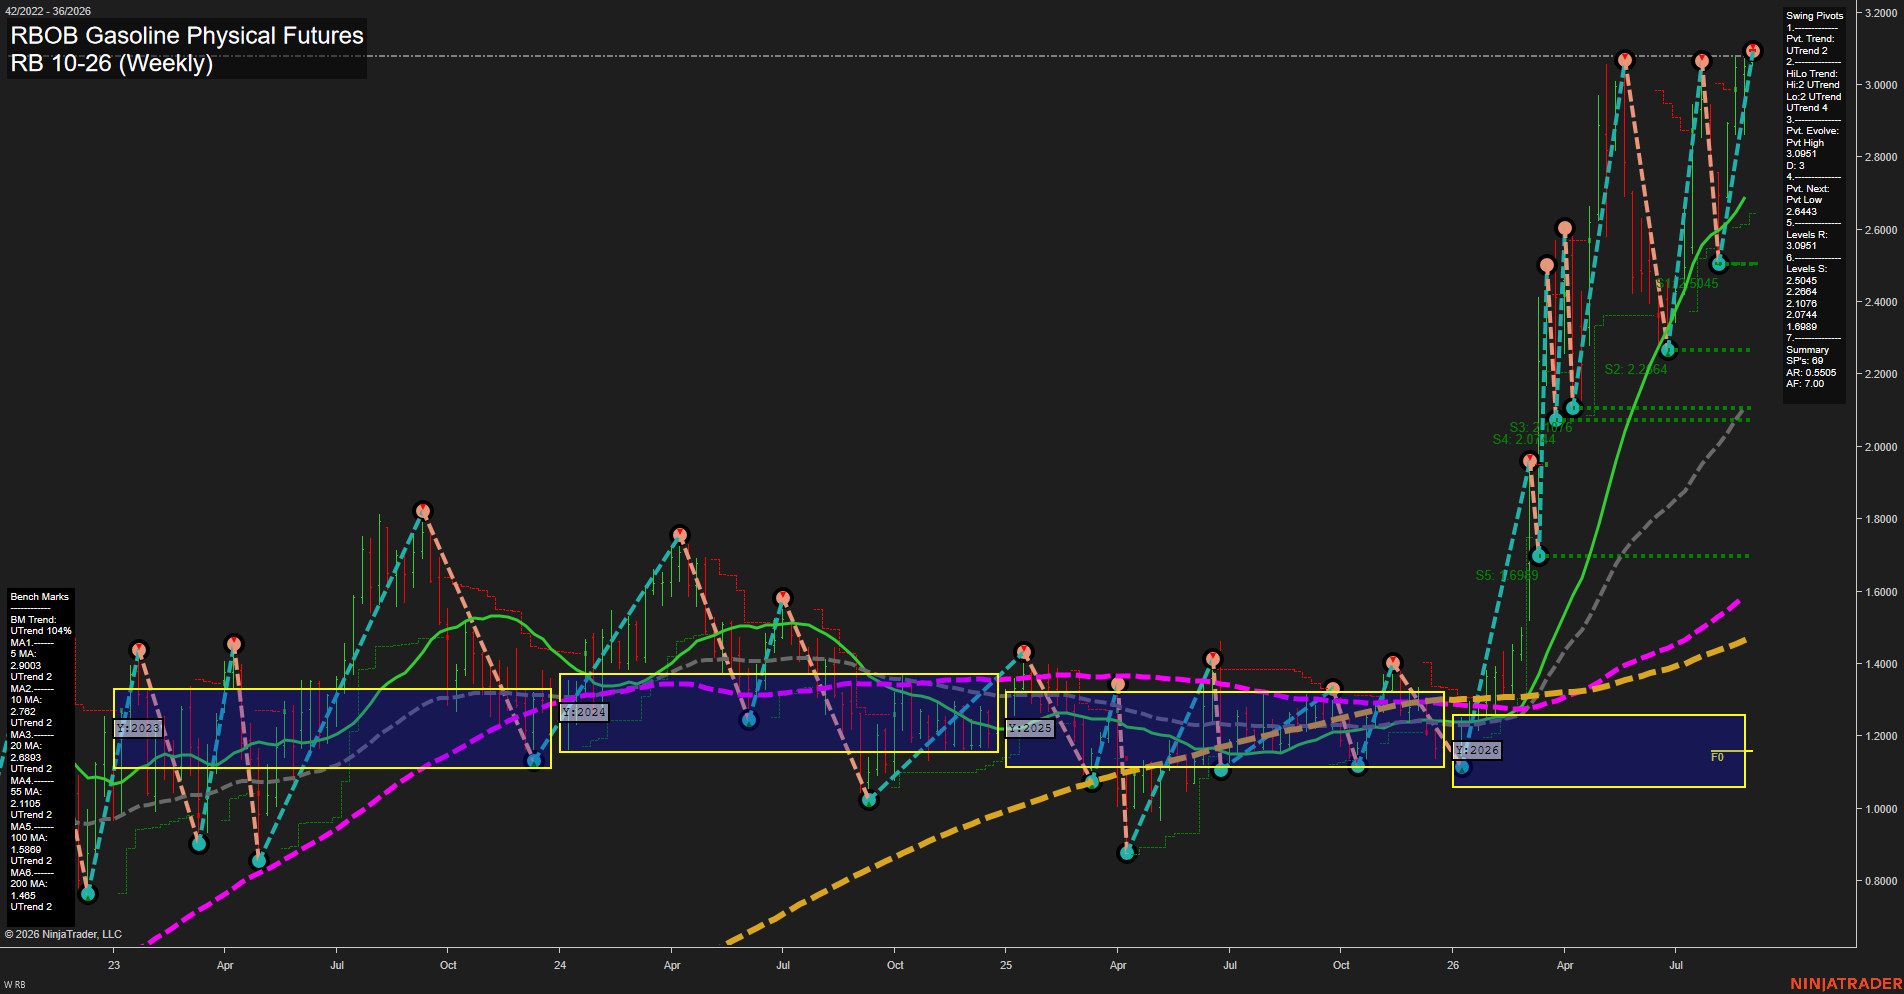
Task: Select the Y:2023 yearly session label
Action: (138, 728)
